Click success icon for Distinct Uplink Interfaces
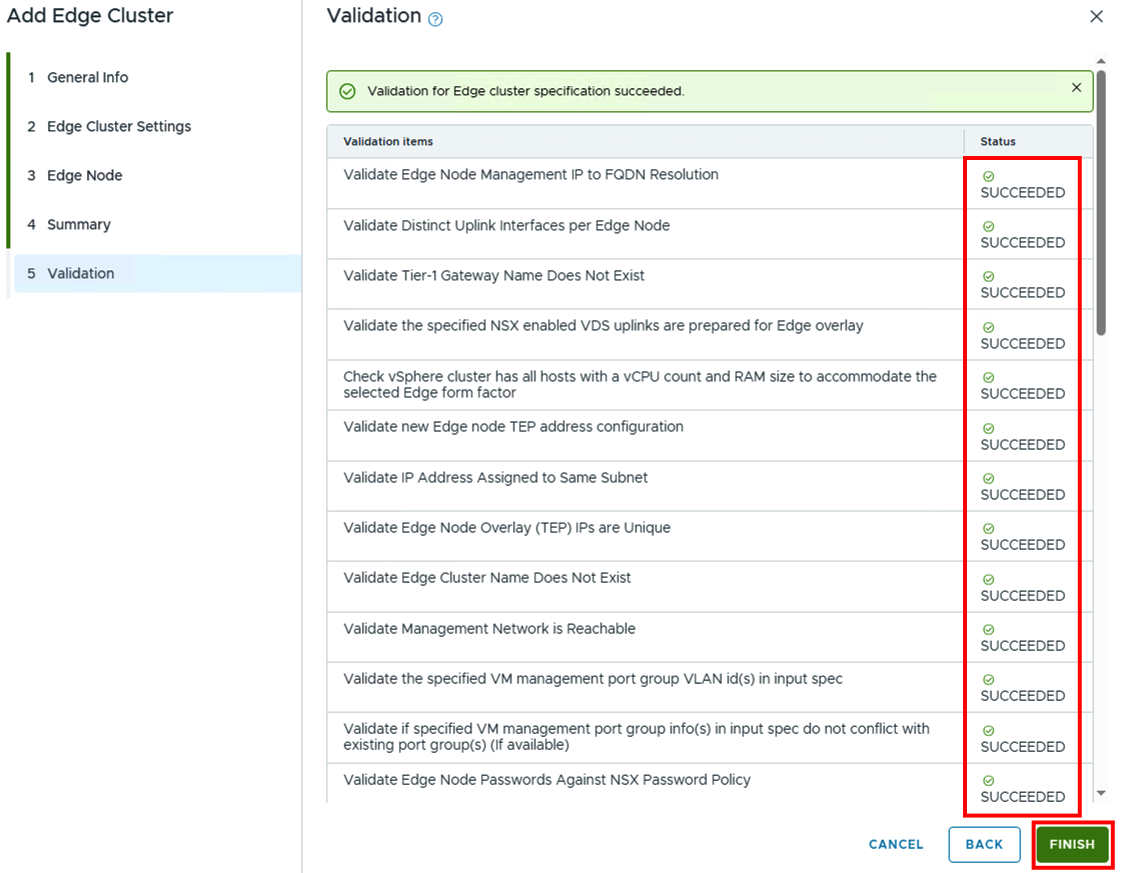The height and width of the screenshot is (873, 1125). click(988, 227)
